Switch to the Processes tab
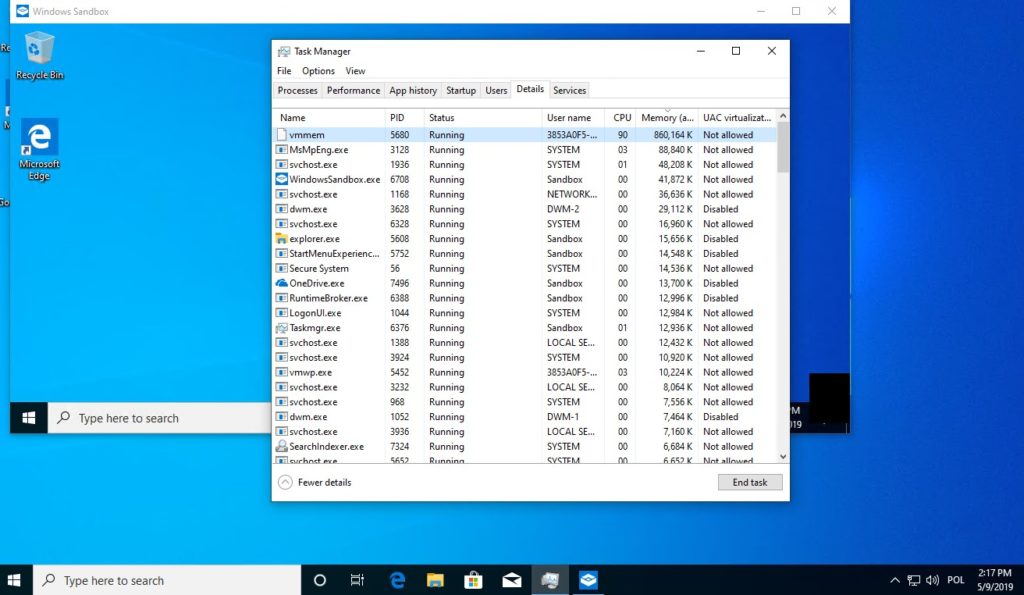This screenshot has height=595, width=1024. tap(297, 90)
